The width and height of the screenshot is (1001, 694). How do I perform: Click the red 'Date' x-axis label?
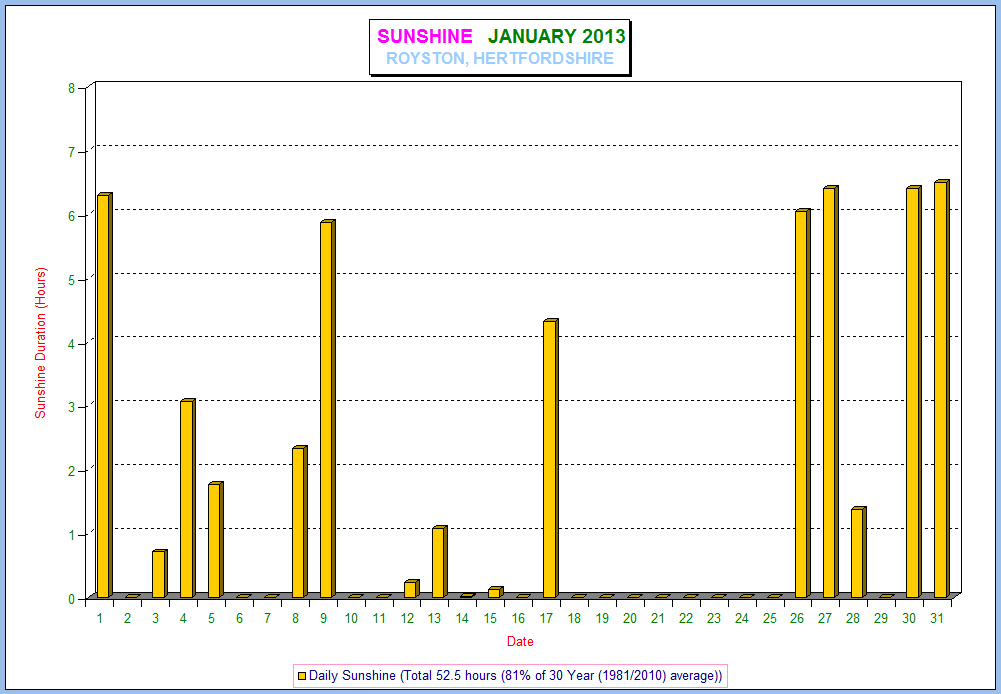pyautogui.click(x=520, y=642)
